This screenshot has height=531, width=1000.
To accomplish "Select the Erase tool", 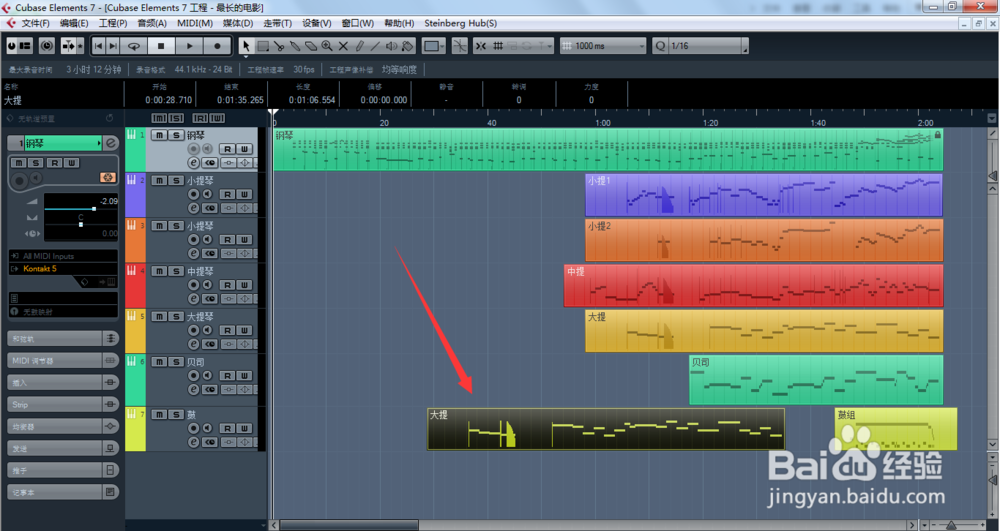I will pyautogui.click(x=311, y=46).
